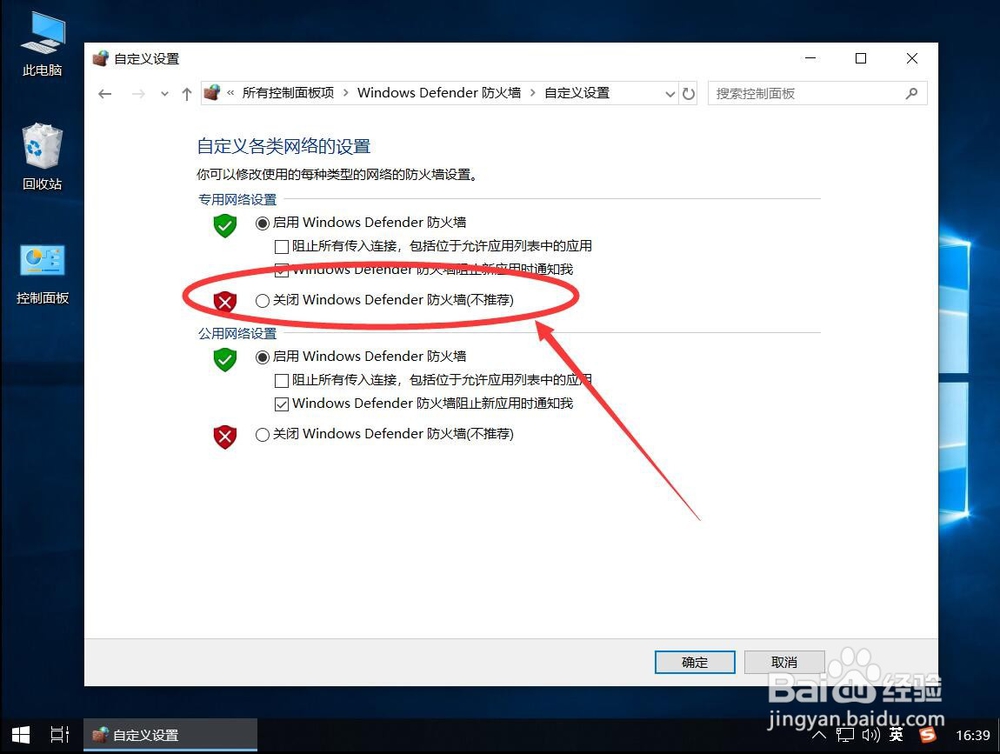Click red shield under 公用网络设置
Screen dimensions: 1000x754
click(225, 437)
